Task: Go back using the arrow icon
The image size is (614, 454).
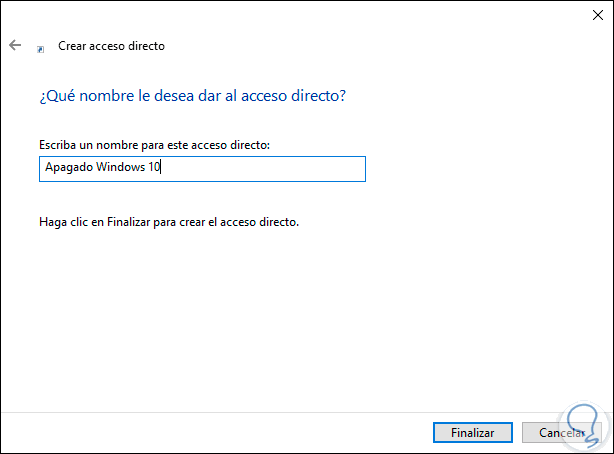Action: (15, 46)
